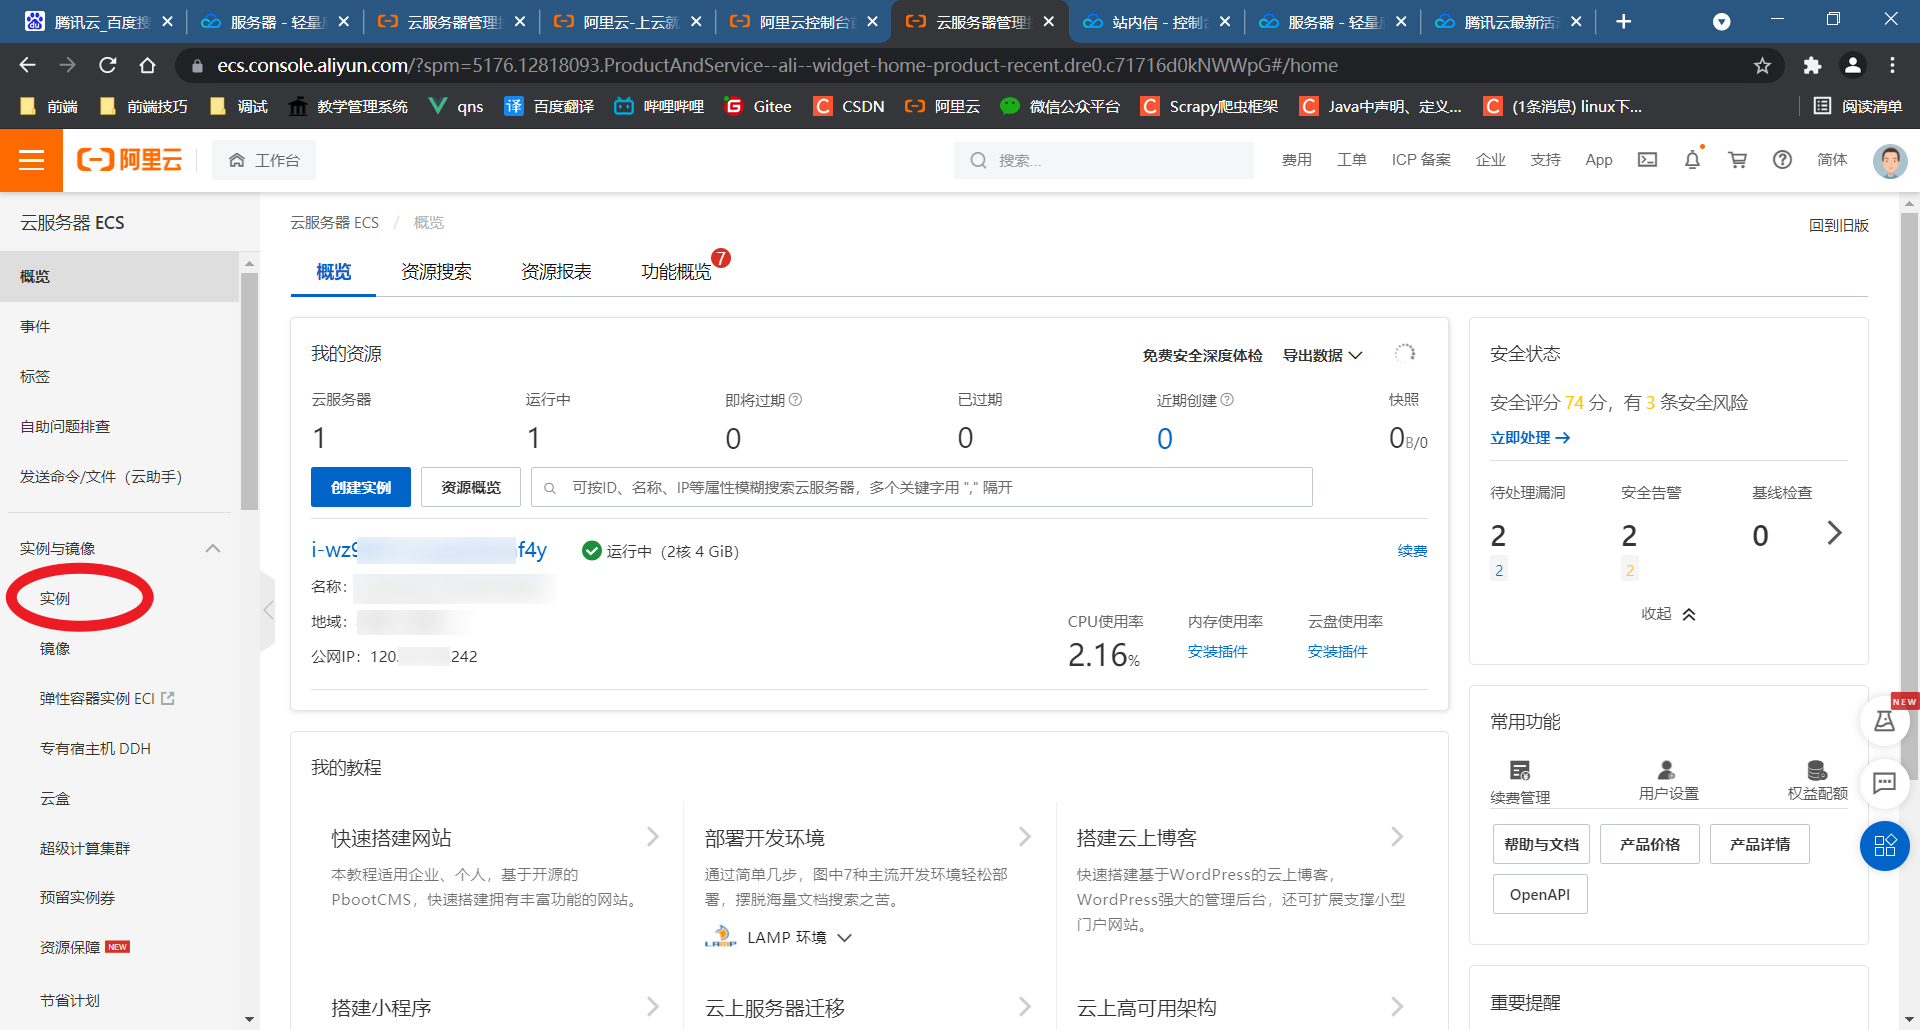Click the top search box
Viewport: 1920px width, 1030px height.
(x=1104, y=160)
